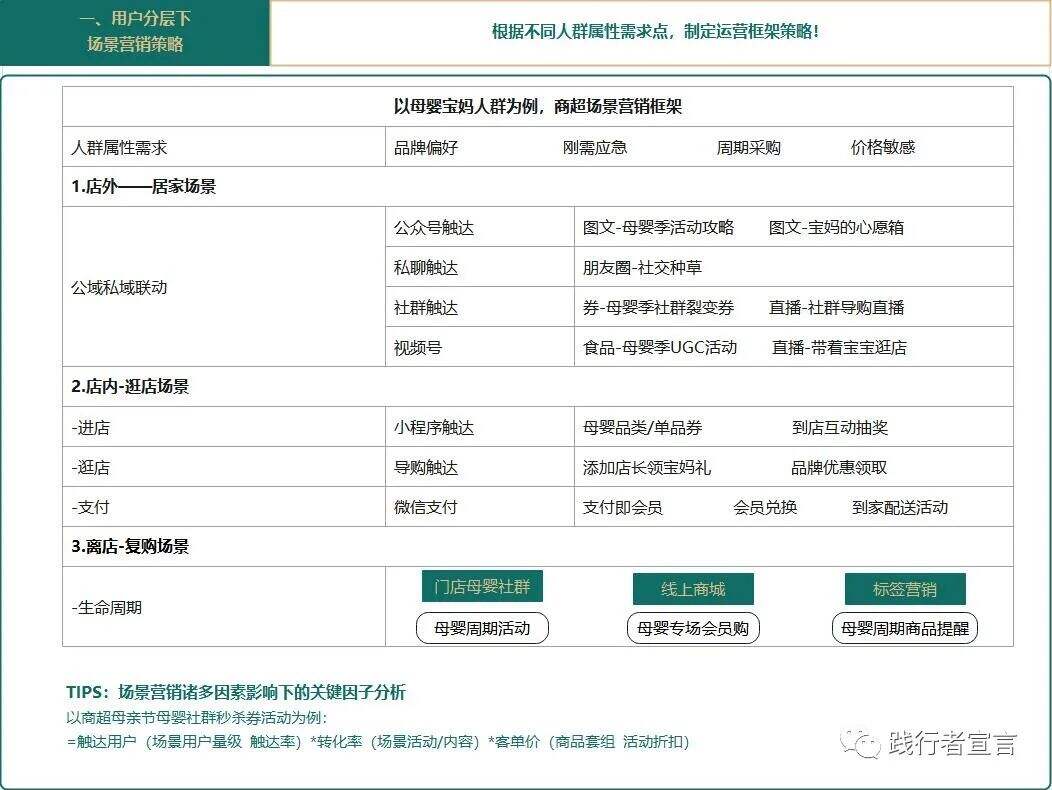Select the 母婴周期商品提醒 rounded pill

tap(904, 628)
